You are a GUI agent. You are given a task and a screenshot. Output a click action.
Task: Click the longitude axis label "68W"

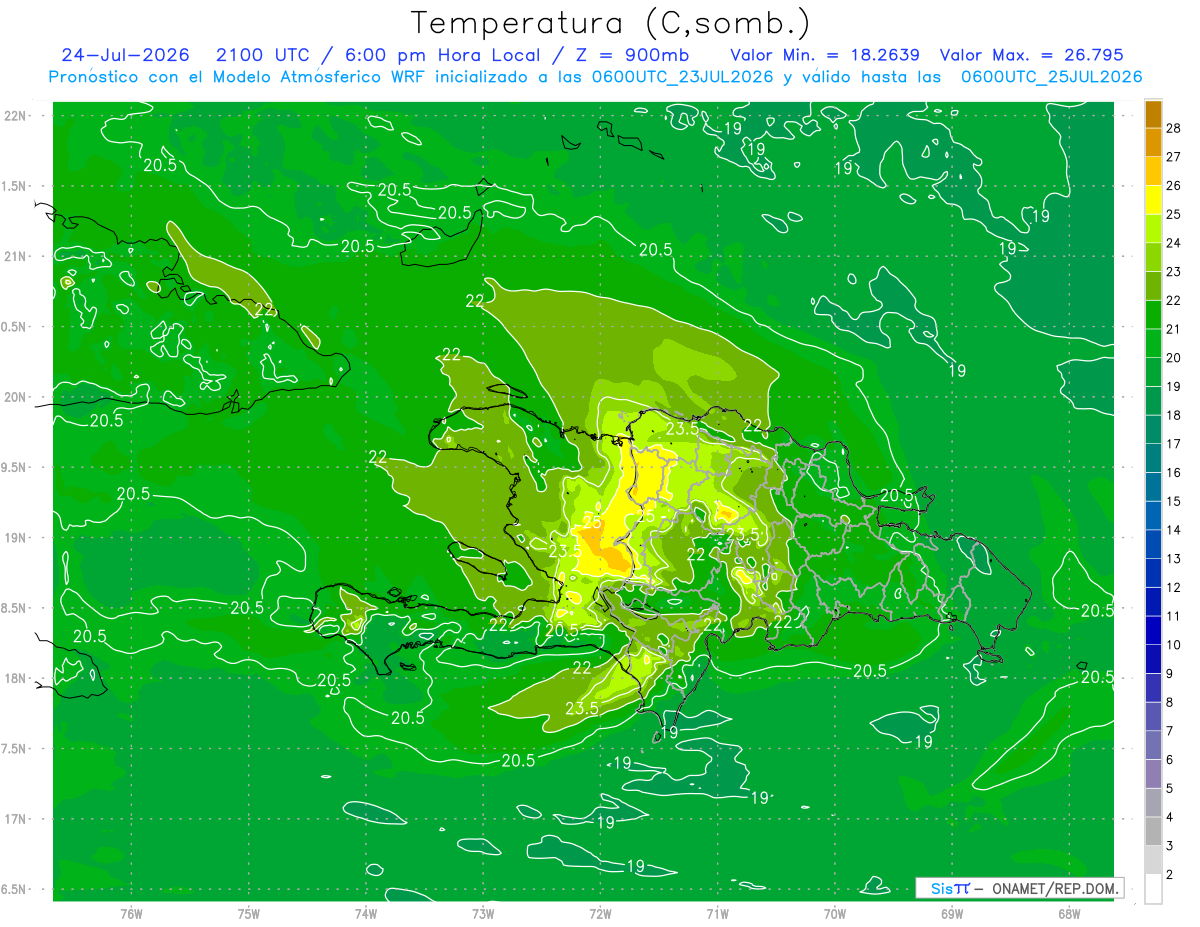(x=1069, y=914)
